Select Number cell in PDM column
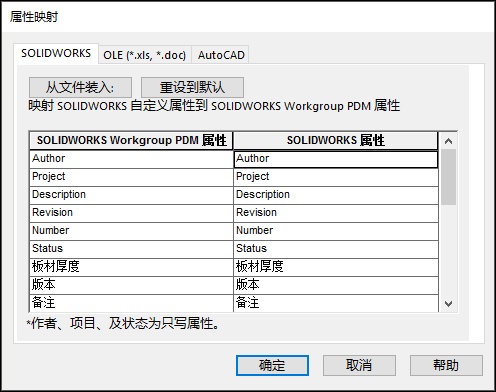This screenshot has height=392, width=496. (131, 231)
